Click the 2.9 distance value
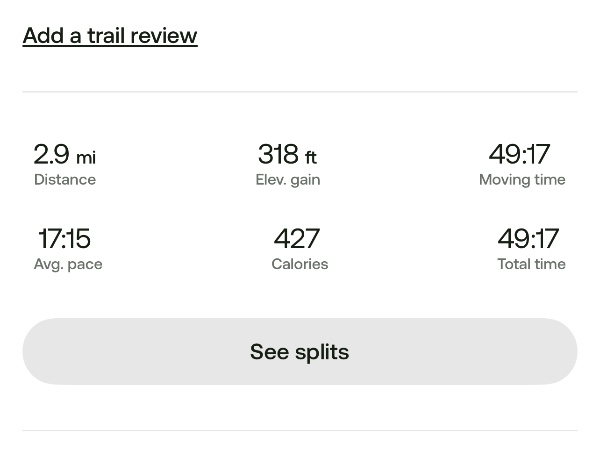This screenshot has height=450, width=600. tap(52, 154)
